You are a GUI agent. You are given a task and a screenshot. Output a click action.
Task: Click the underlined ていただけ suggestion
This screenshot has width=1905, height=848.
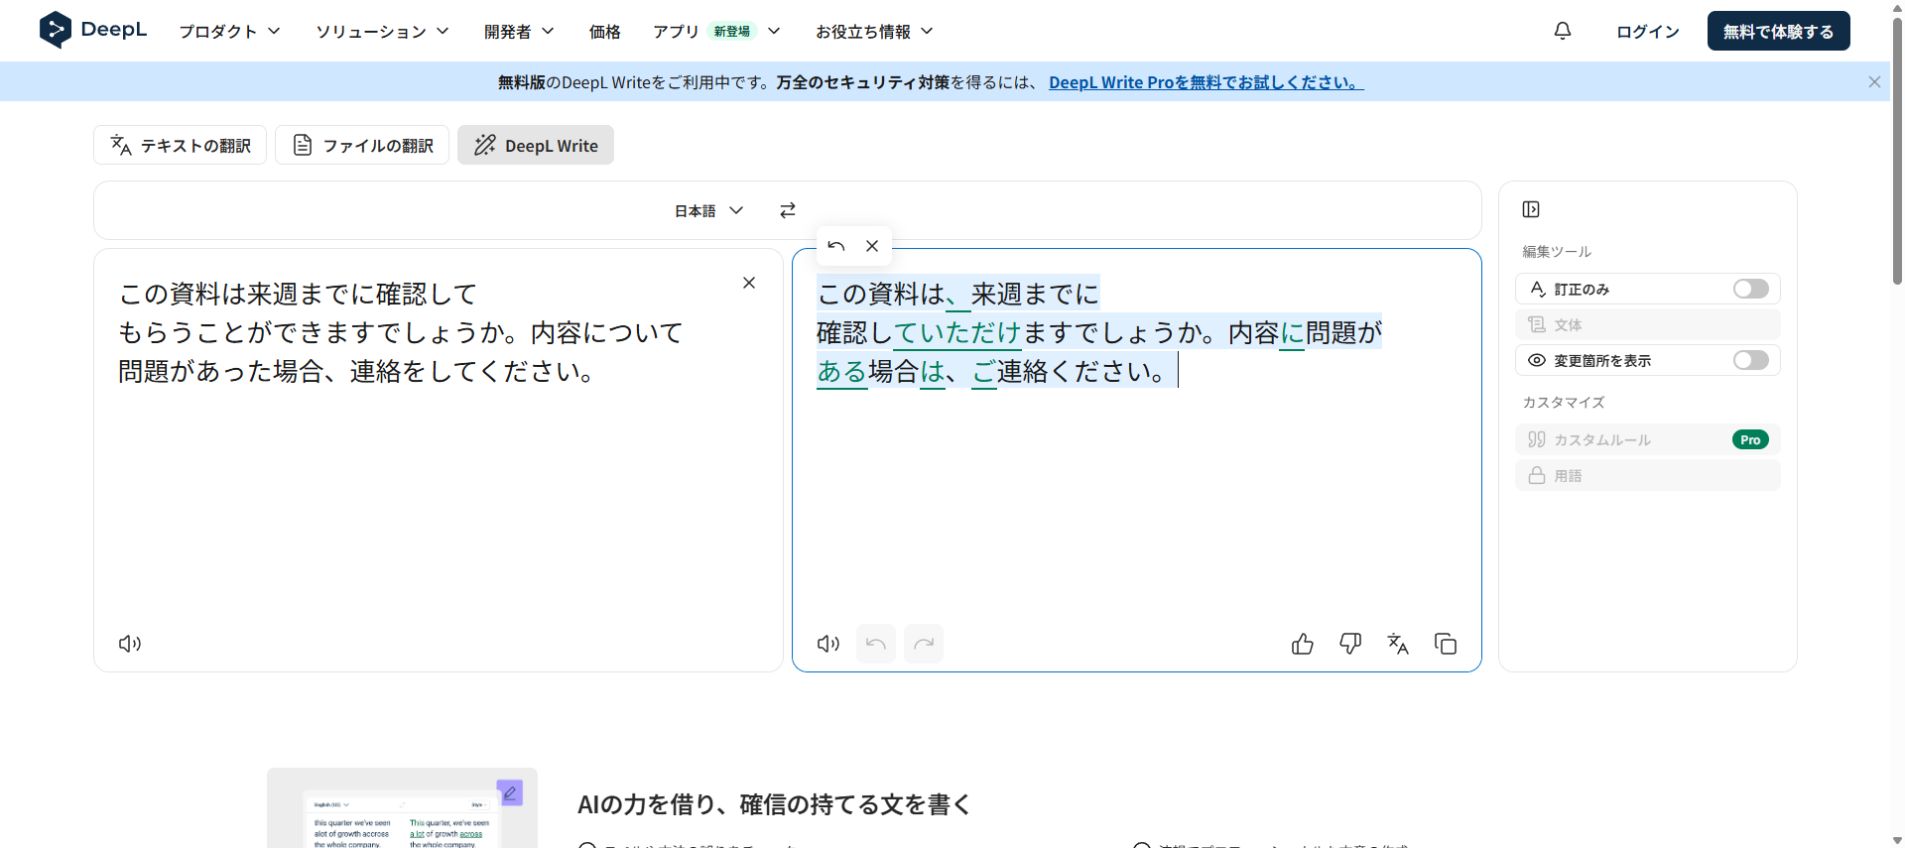(957, 332)
